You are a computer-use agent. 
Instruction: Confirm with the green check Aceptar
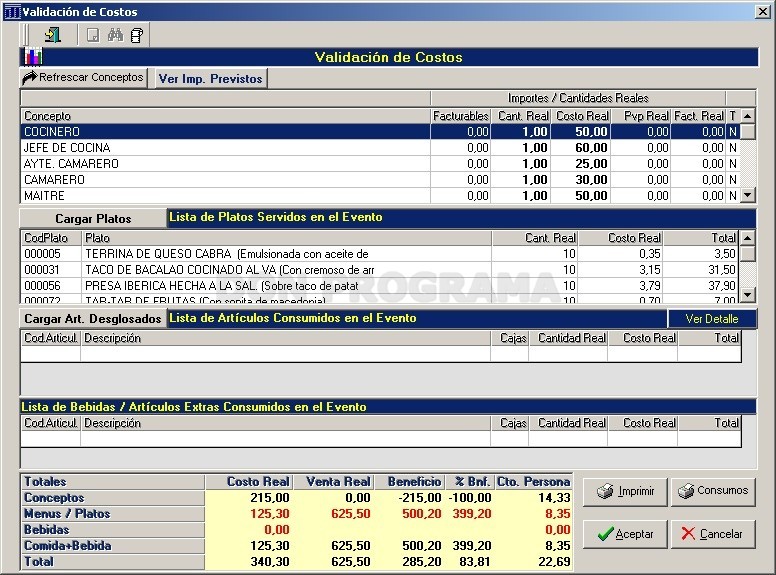point(625,534)
